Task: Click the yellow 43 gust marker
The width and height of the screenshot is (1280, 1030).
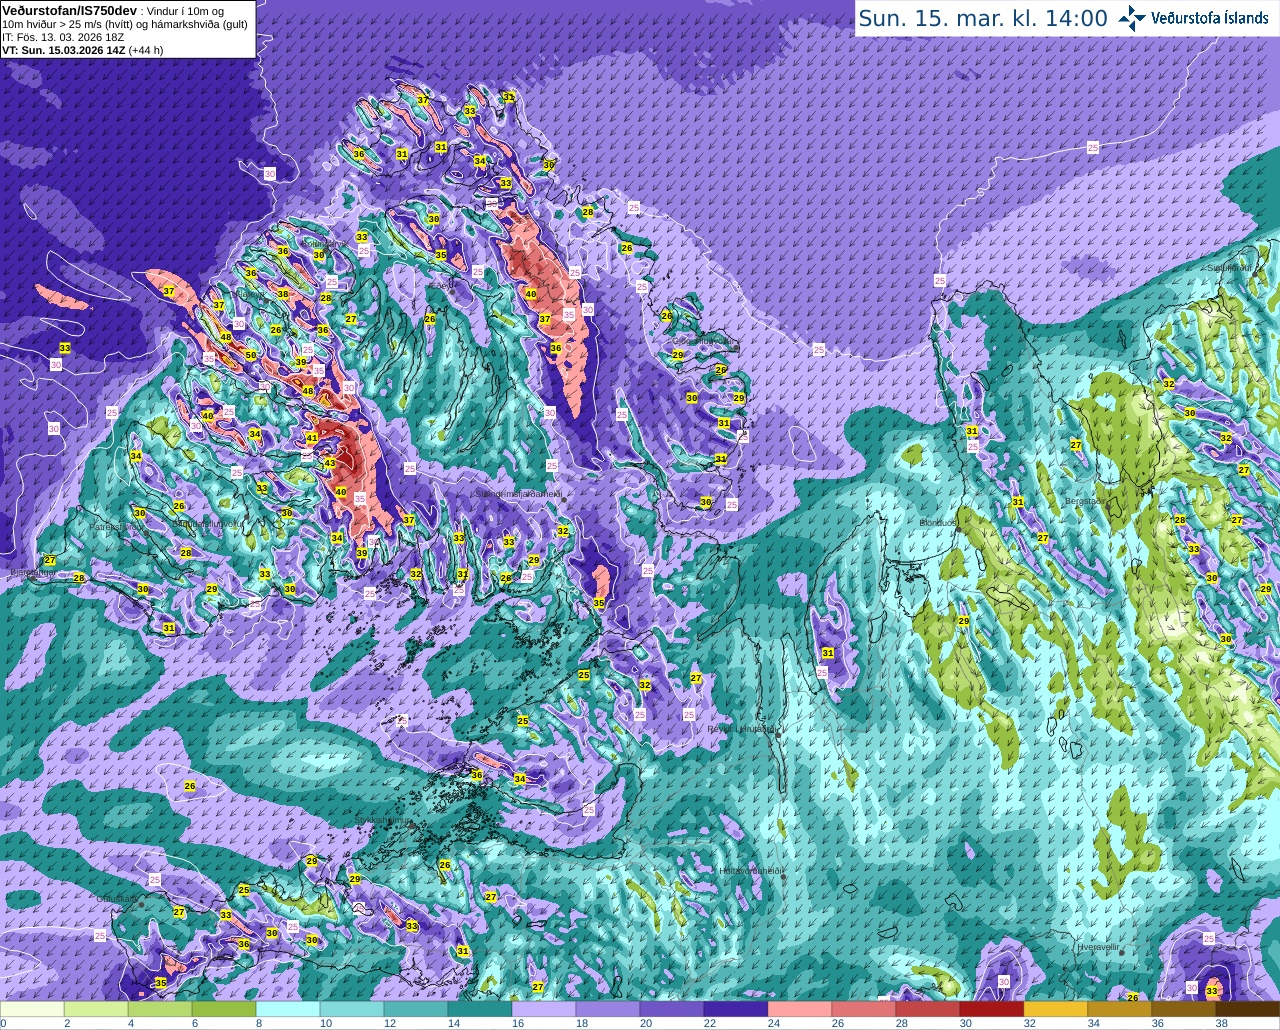Action: tap(330, 462)
